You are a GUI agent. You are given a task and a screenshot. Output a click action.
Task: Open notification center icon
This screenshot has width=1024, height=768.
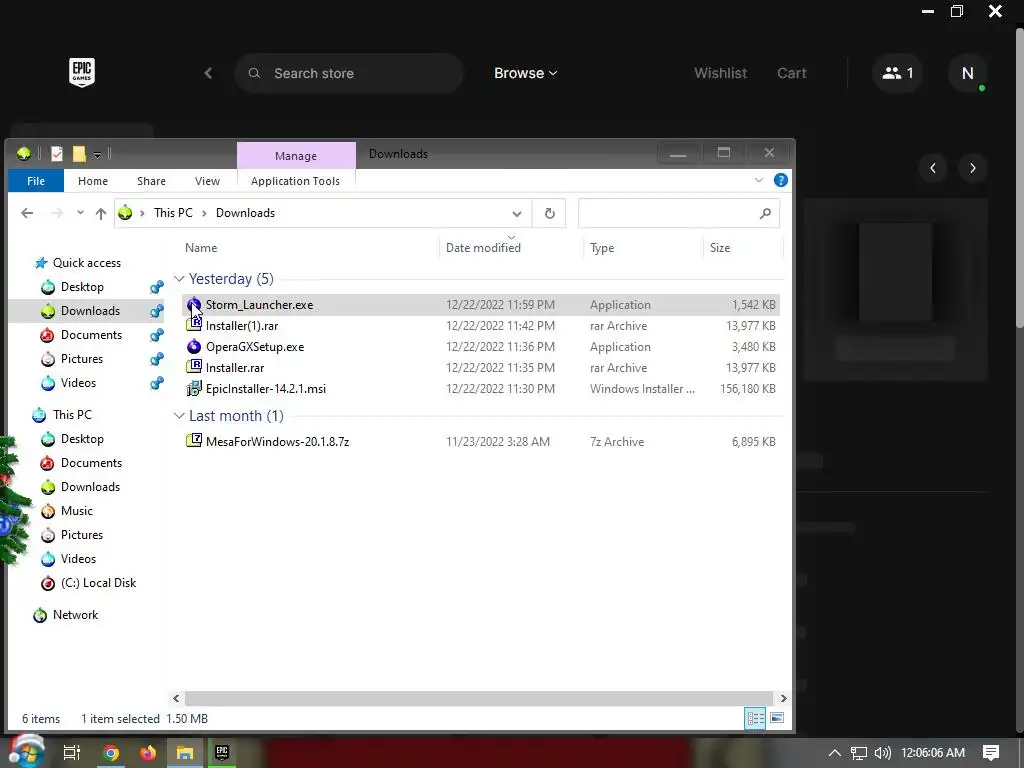[x=991, y=753]
